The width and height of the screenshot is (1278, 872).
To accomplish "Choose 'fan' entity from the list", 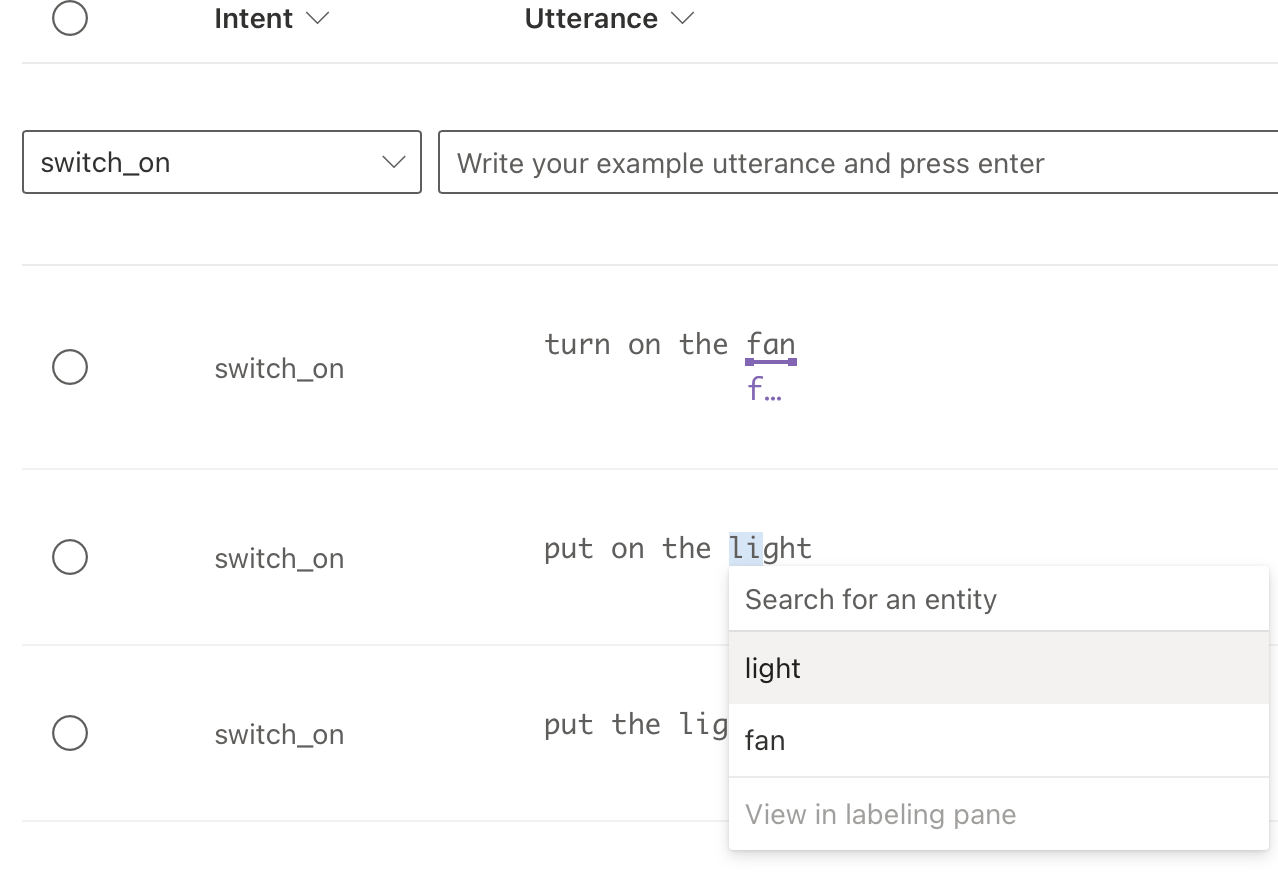I will coord(765,741).
